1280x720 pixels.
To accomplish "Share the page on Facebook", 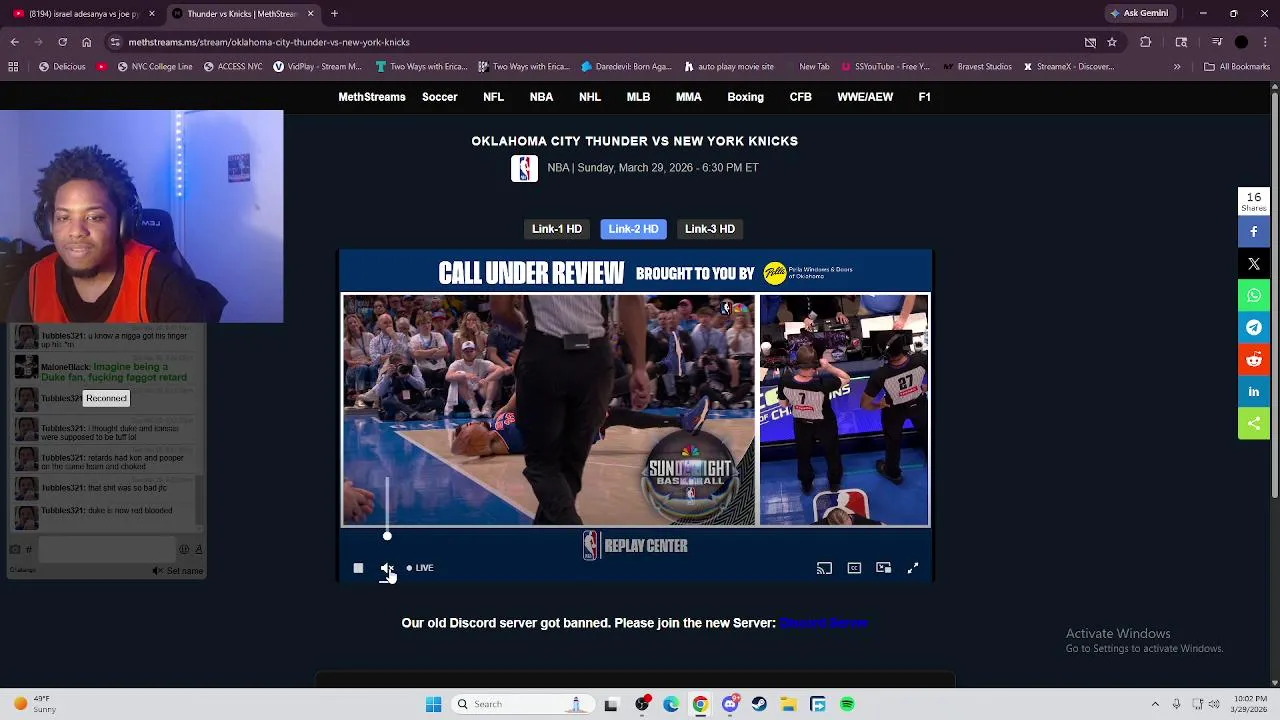I will [x=1254, y=231].
